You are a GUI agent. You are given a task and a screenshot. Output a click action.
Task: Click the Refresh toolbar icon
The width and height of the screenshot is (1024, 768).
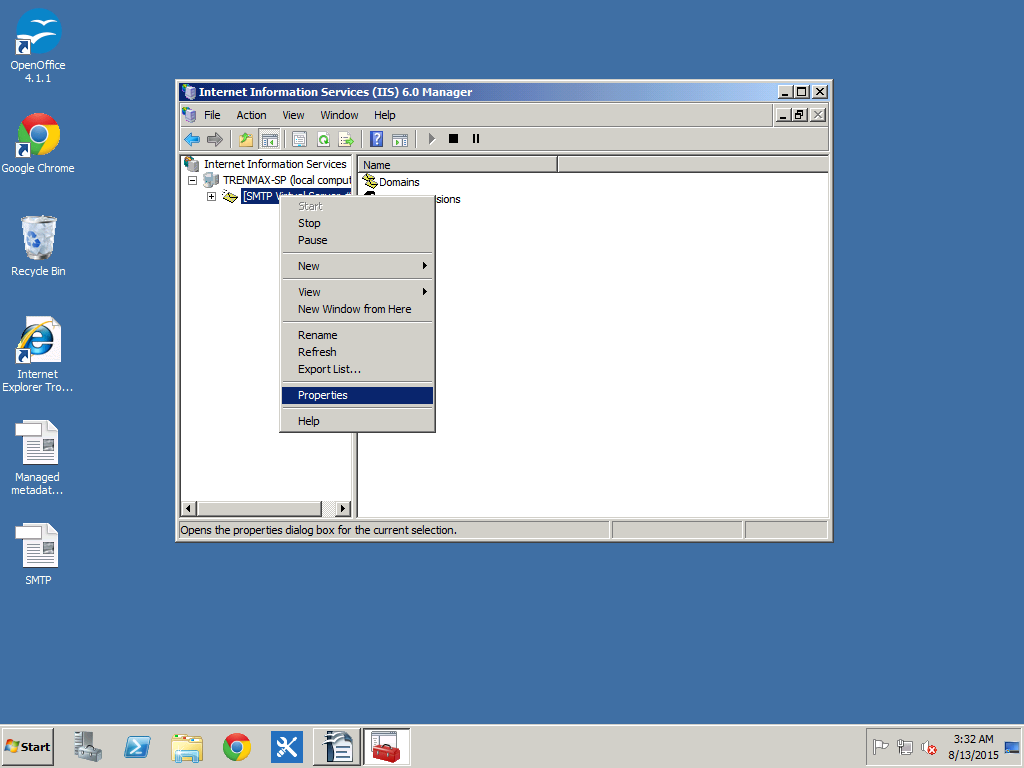coord(323,139)
